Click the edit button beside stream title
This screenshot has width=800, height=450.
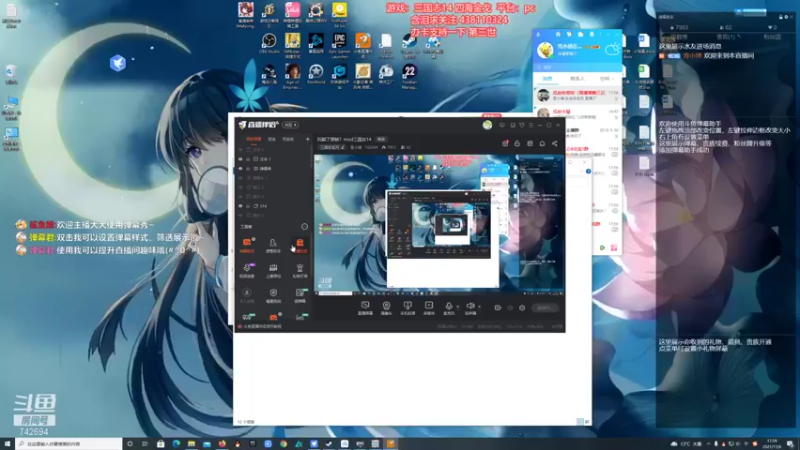(381, 139)
